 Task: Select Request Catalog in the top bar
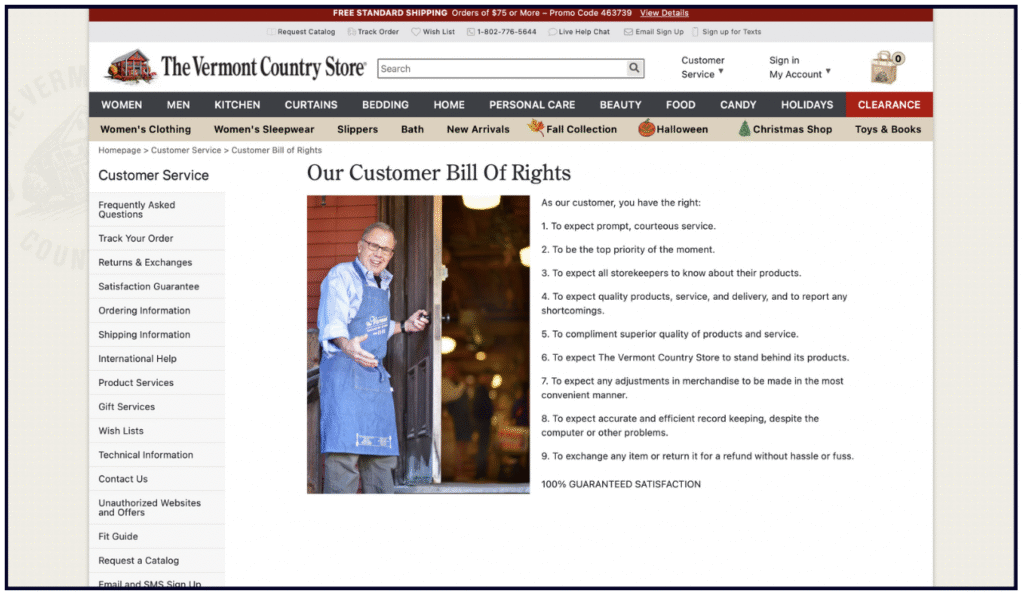click(301, 32)
